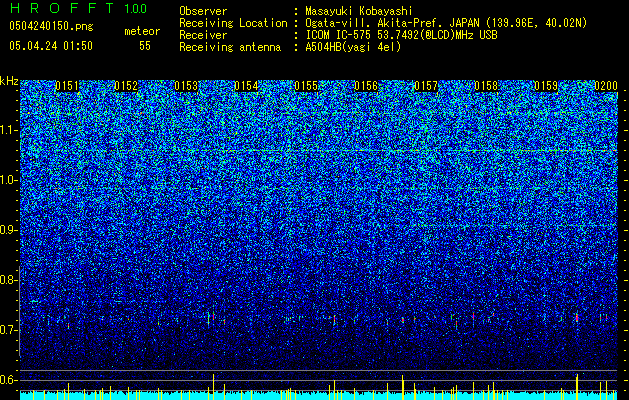The image size is (629, 400).
Task: Click the 0.7 frequency axis label
Action: click(9, 330)
